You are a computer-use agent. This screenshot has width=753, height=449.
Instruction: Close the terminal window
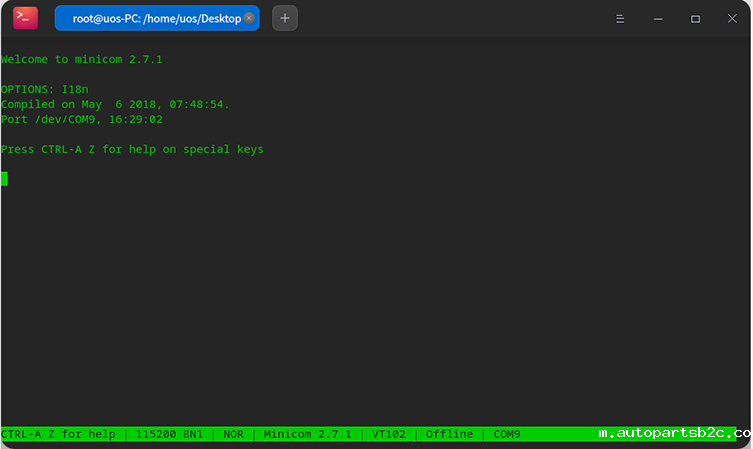(x=731, y=18)
